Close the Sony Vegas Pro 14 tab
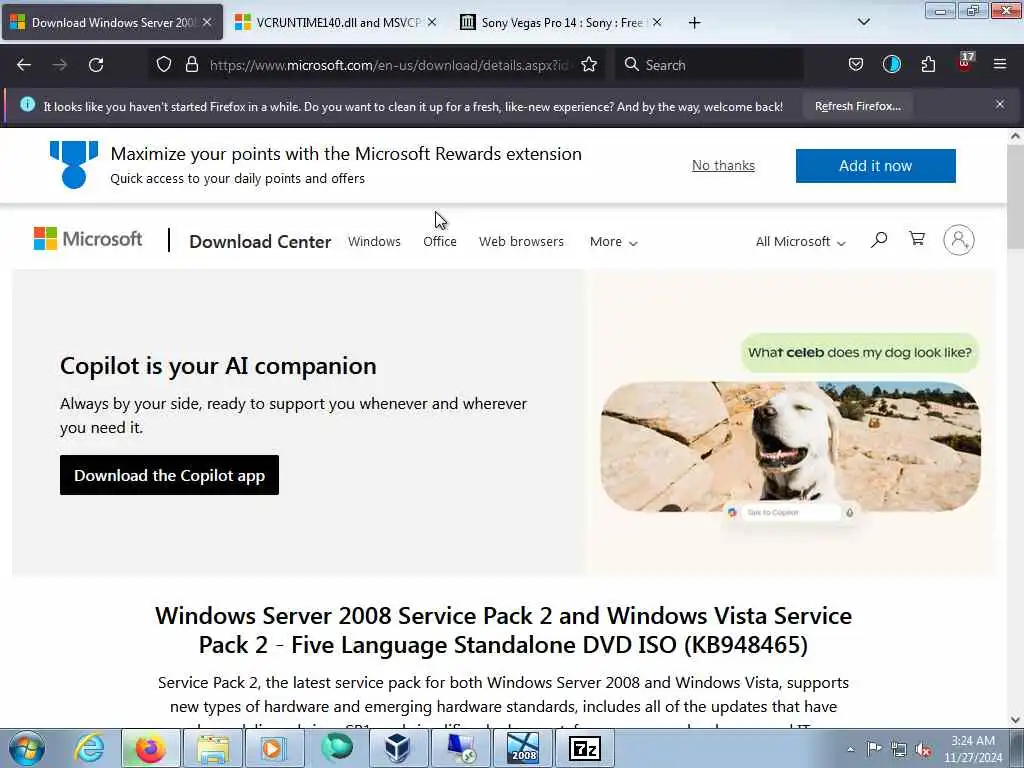 click(657, 22)
